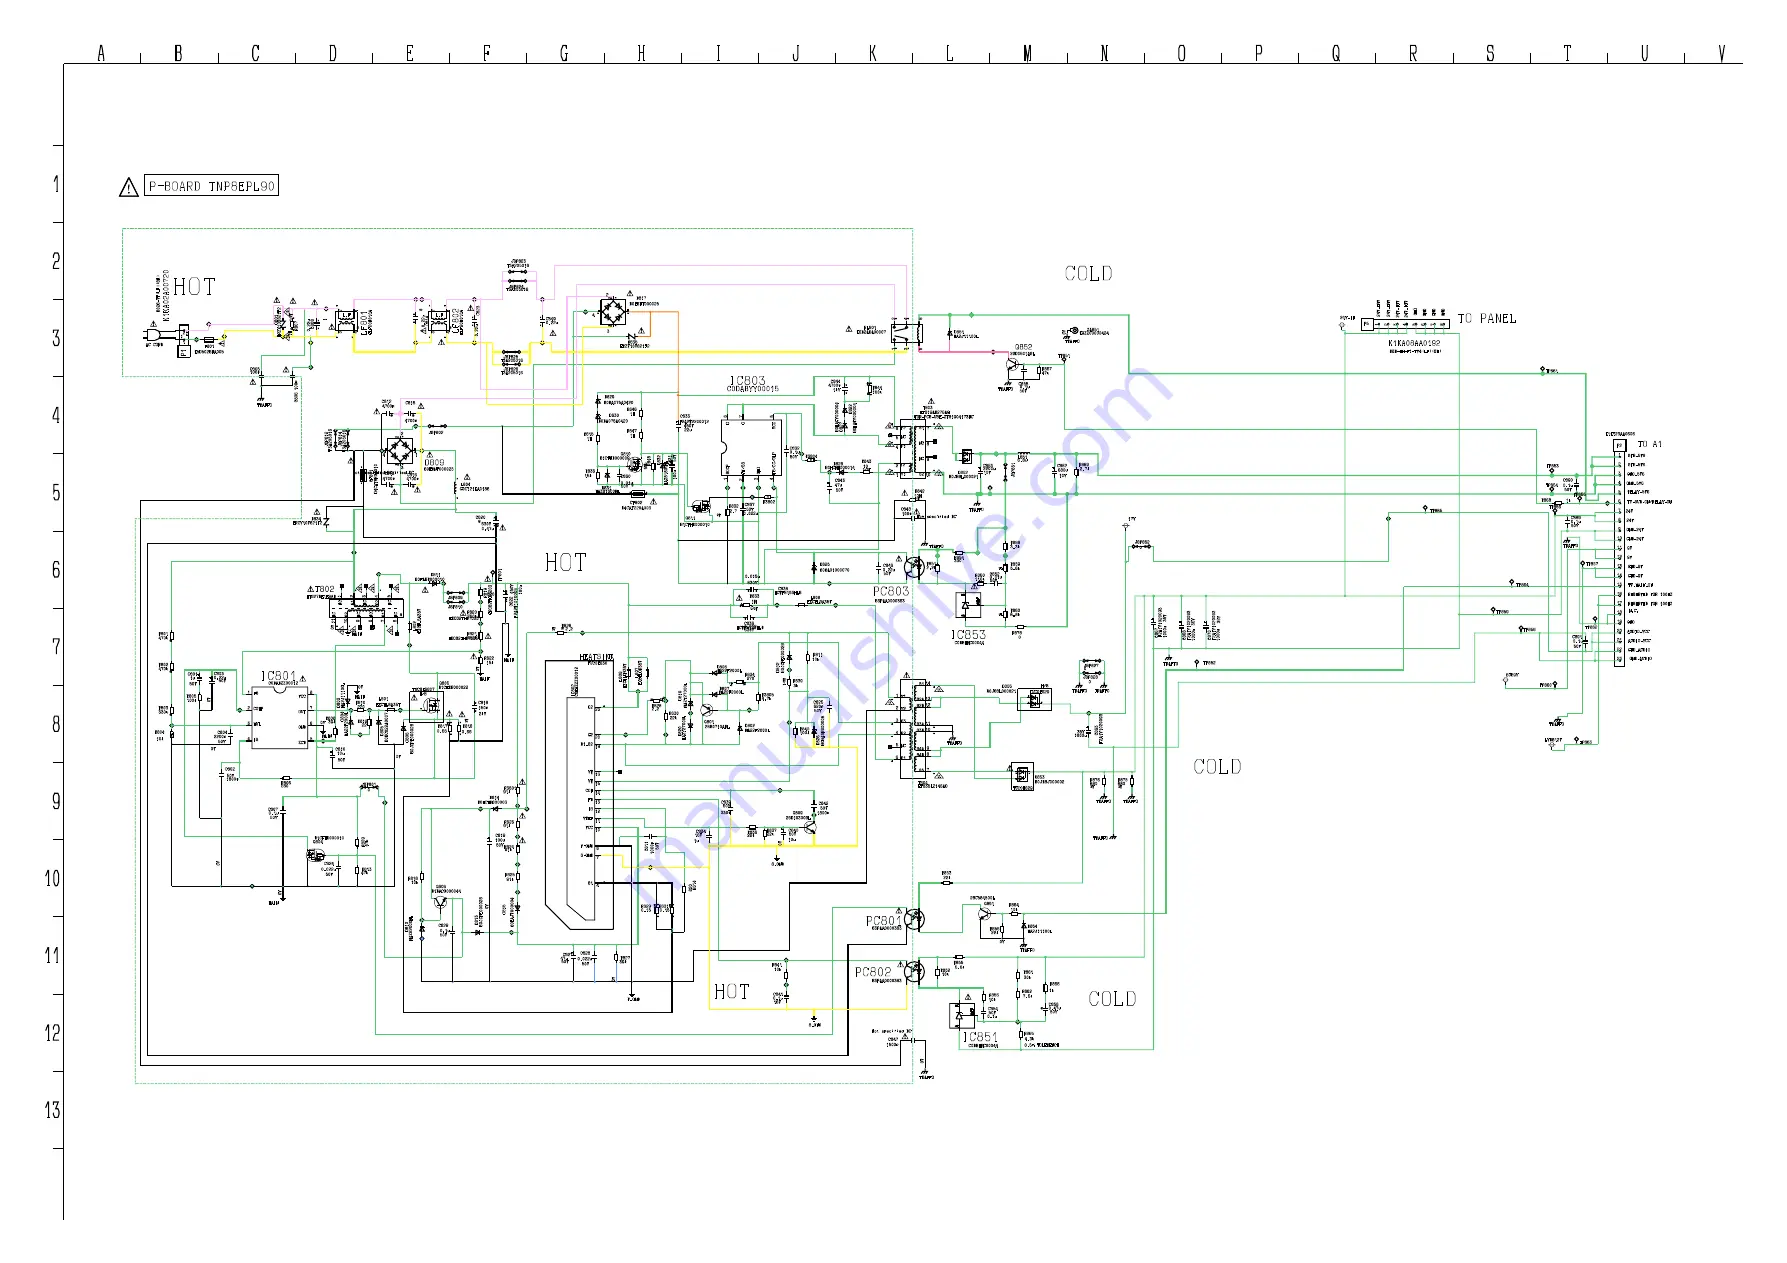Select the bridge rectifier symbol above D809
1787x1263 pixels.
tap(402, 449)
